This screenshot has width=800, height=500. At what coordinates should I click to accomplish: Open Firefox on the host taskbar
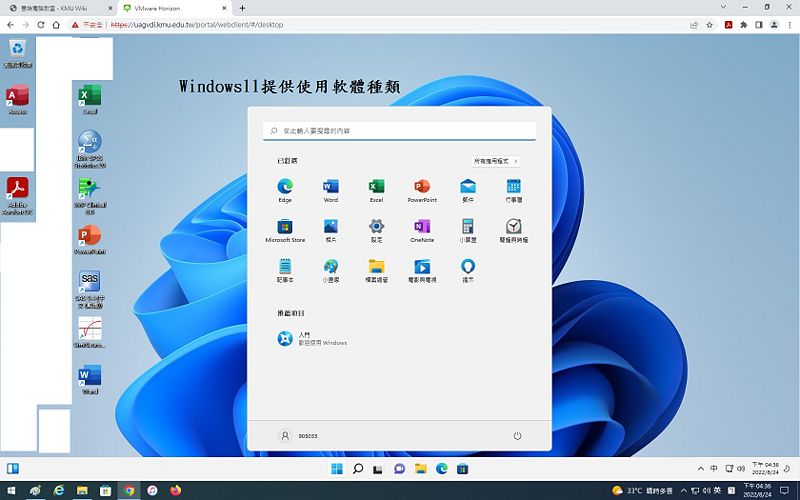[x=176, y=491]
